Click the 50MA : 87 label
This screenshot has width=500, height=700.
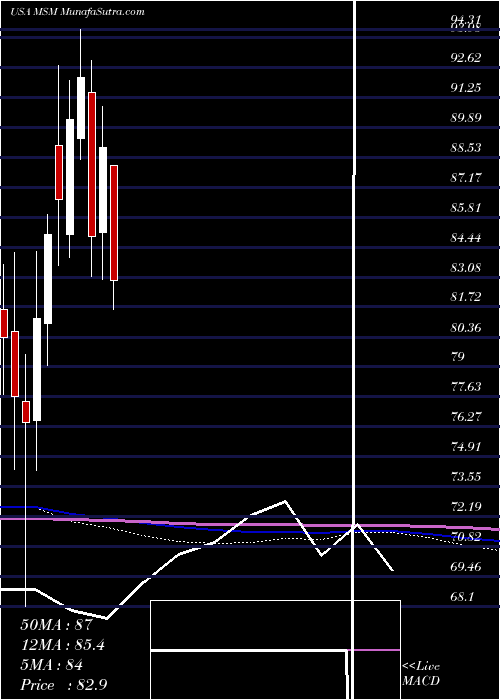point(55,625)
